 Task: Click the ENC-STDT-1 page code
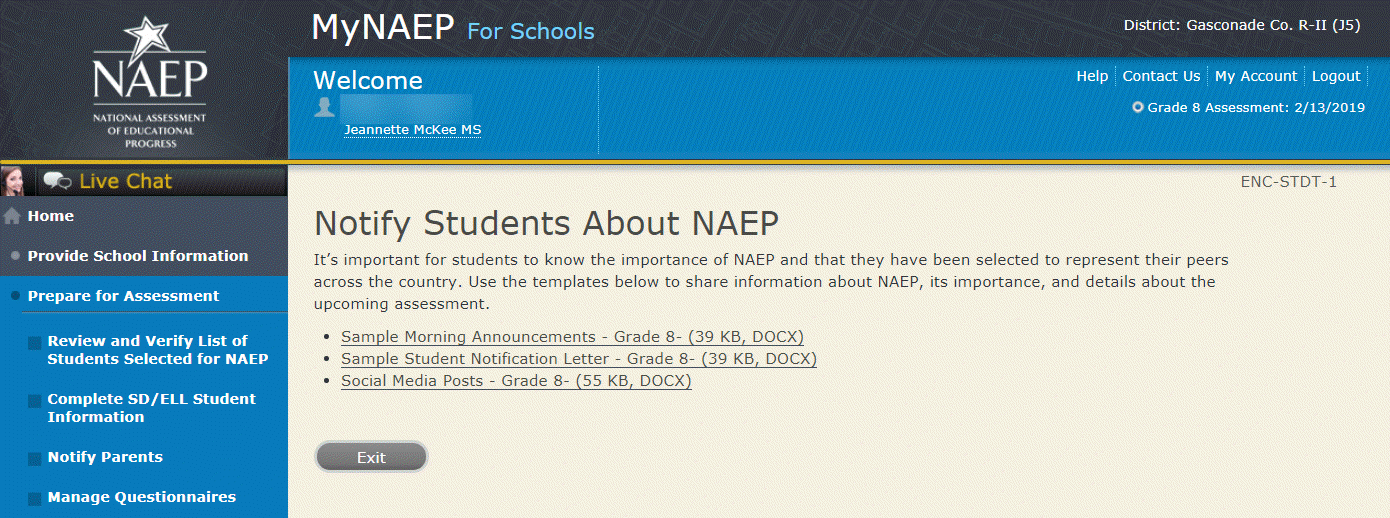click(1289, 182)
